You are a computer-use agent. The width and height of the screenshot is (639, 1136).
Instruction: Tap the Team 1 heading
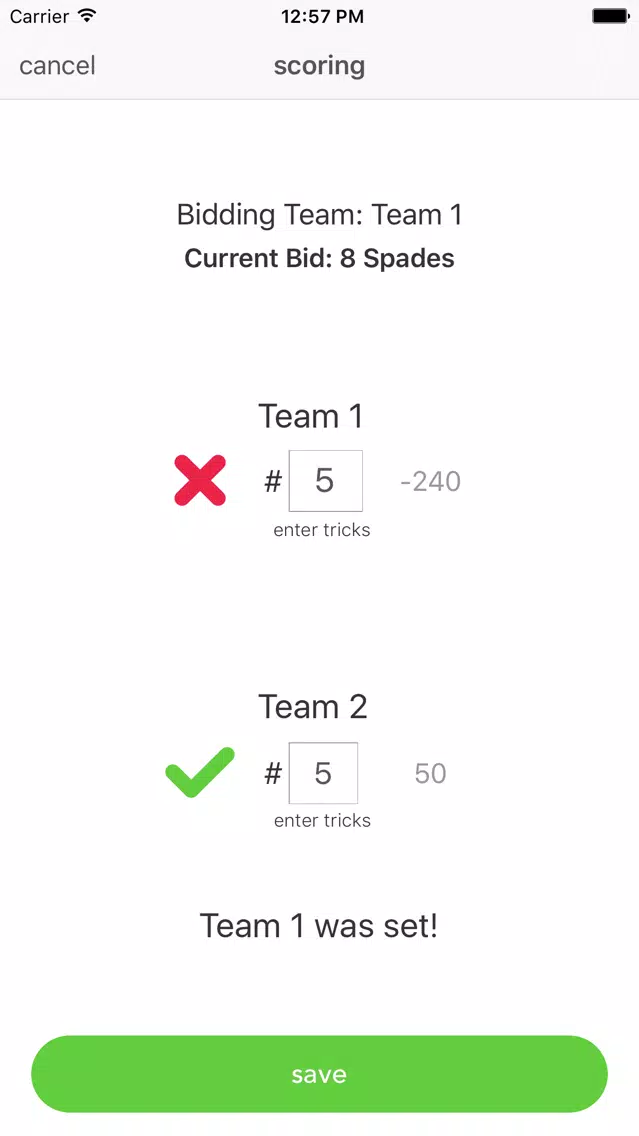[x=311, y=416]
